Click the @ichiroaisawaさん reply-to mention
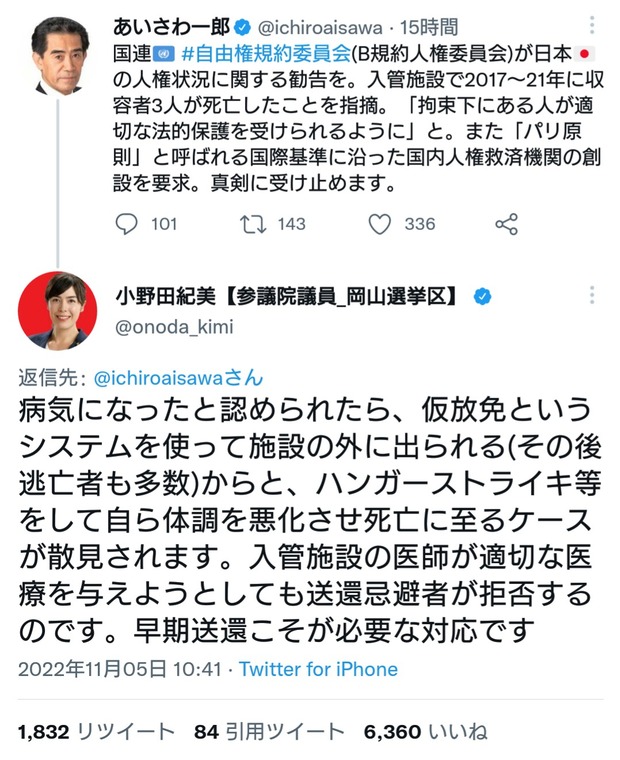 [179, 377]
